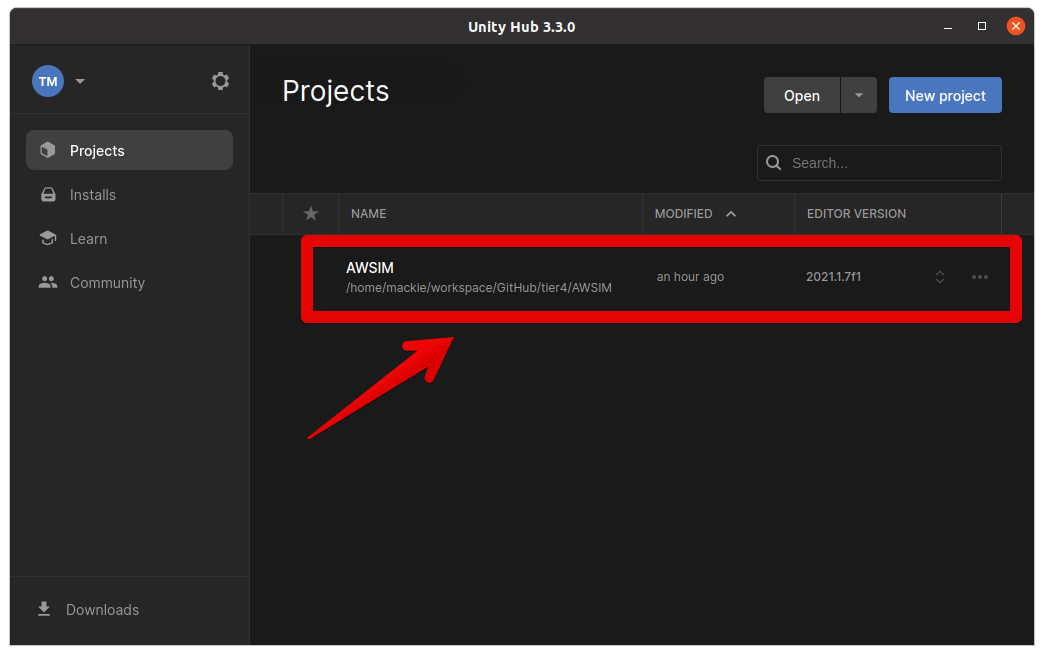Open the Community section

107,283
